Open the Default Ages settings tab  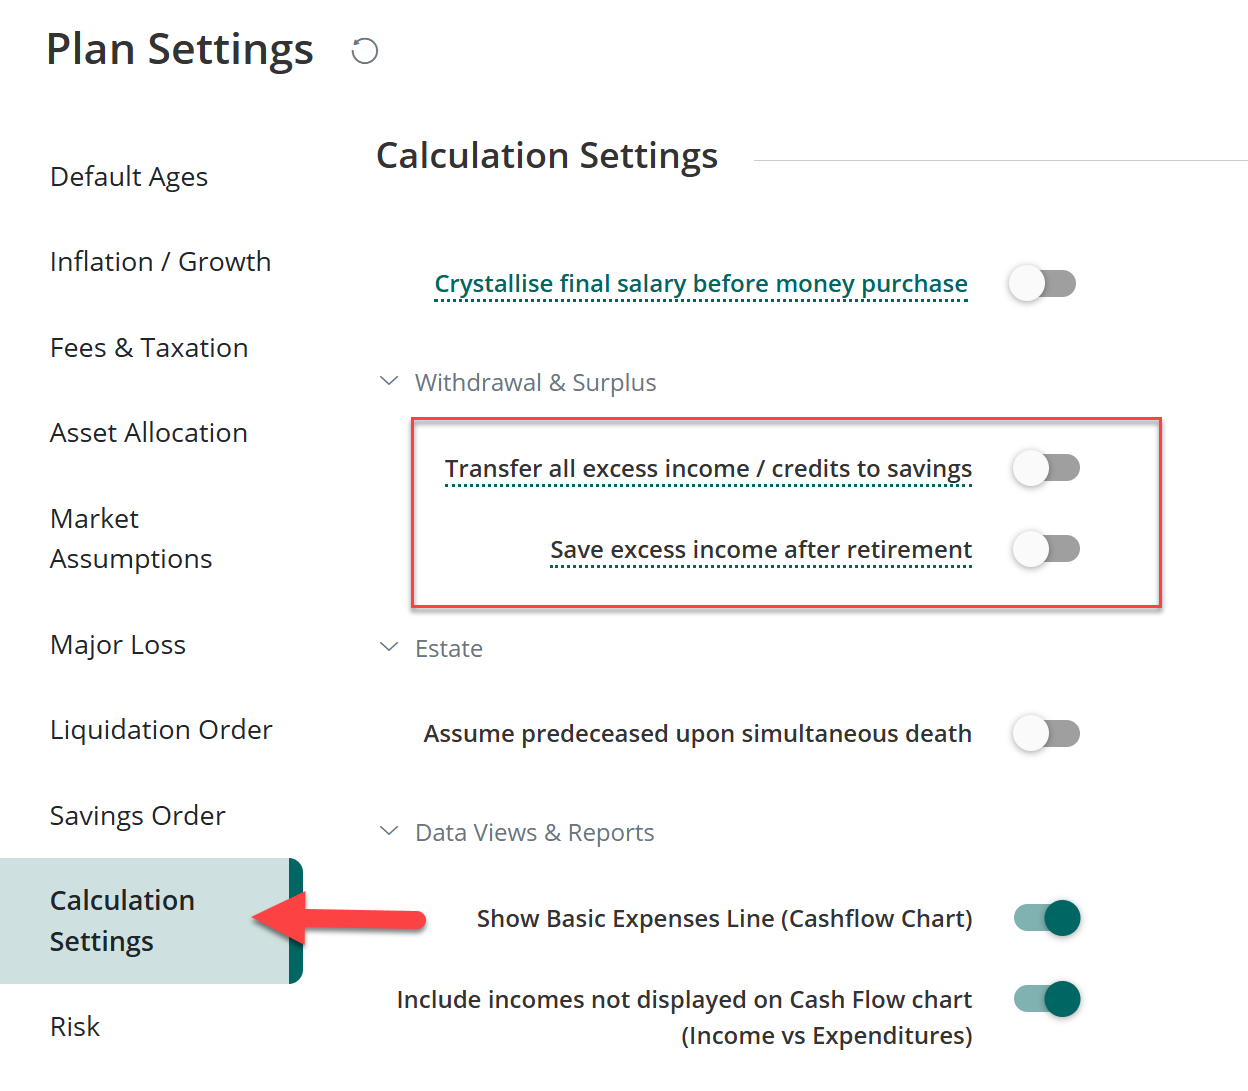(129, 176)
